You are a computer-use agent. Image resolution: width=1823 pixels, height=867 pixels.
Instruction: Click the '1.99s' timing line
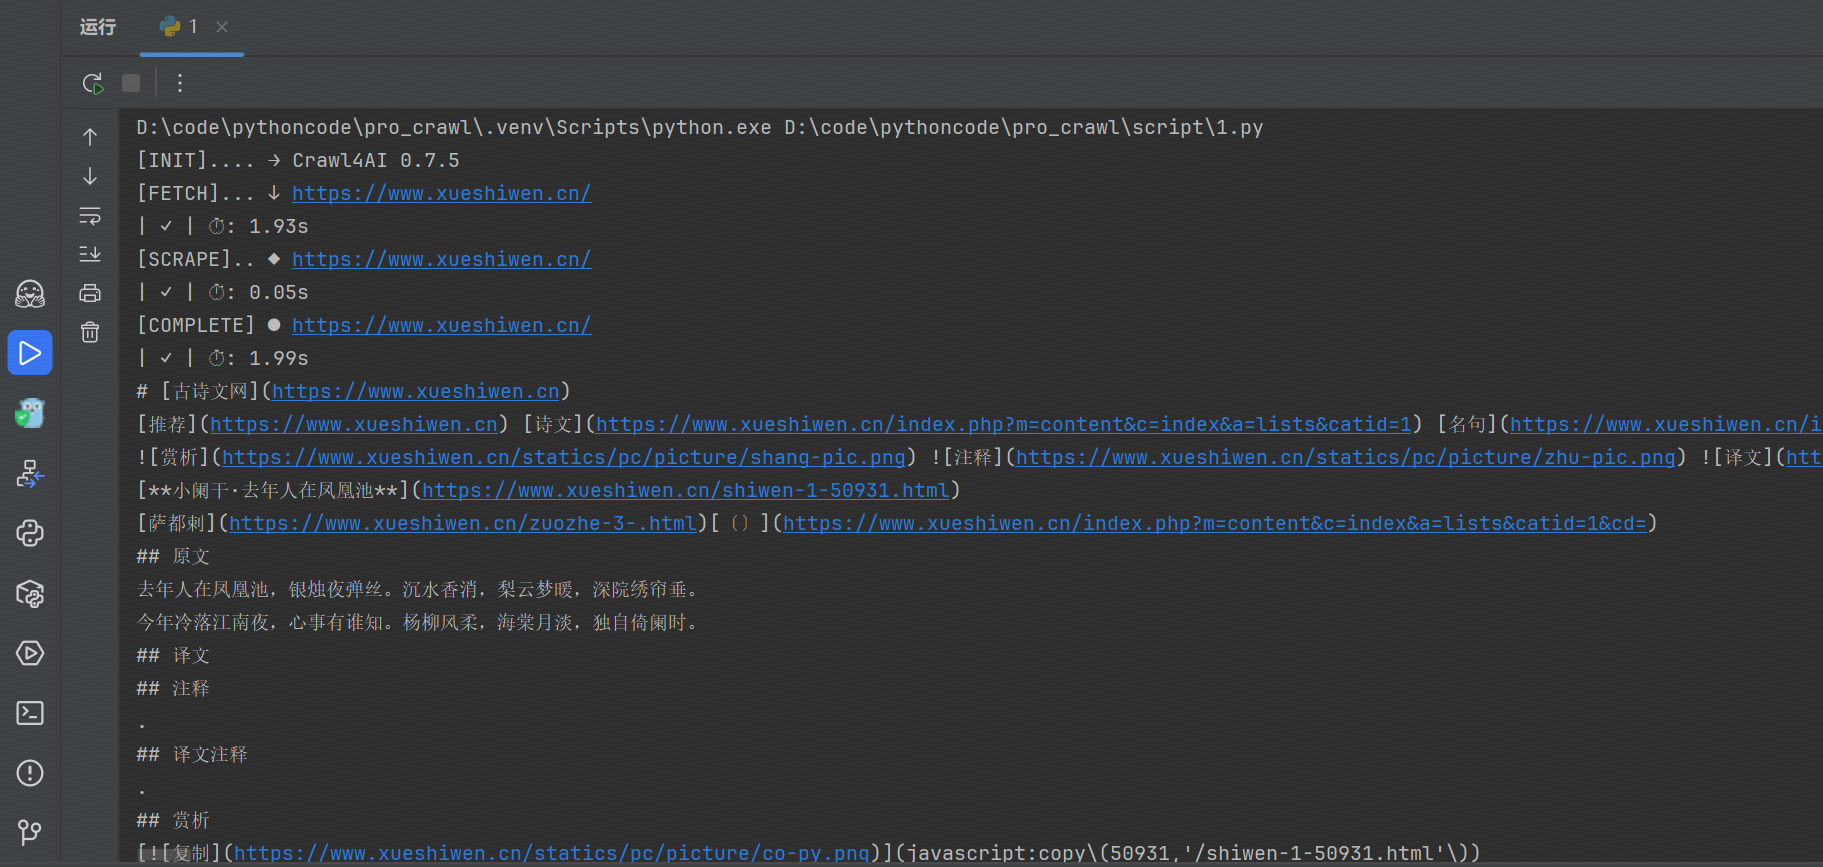coord(223,358)
